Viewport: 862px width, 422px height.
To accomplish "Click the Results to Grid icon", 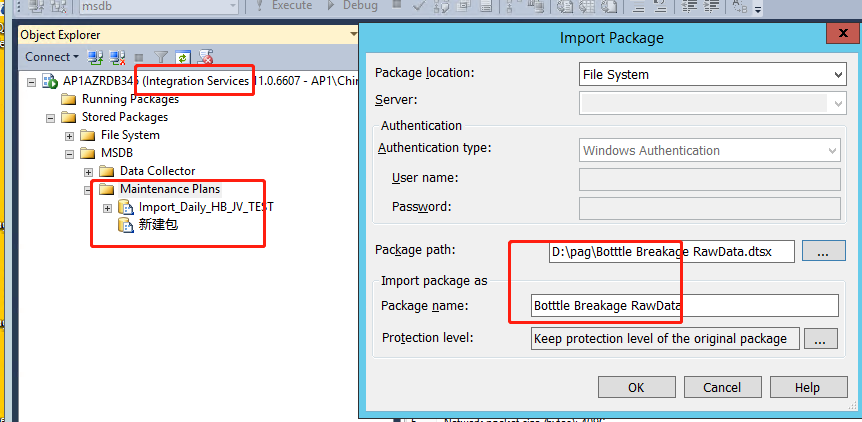I will [587, 5].
